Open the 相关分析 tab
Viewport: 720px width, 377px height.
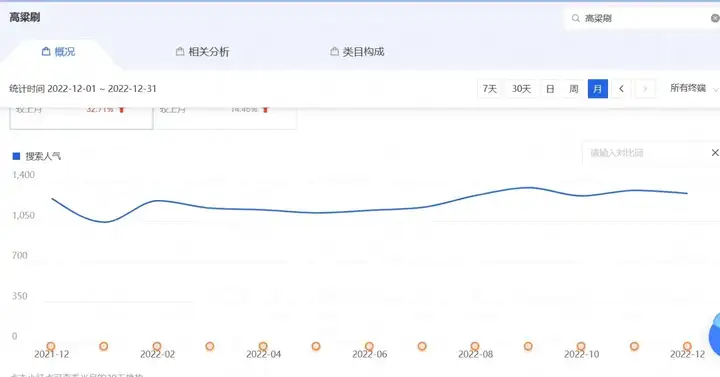pos(202,51)
